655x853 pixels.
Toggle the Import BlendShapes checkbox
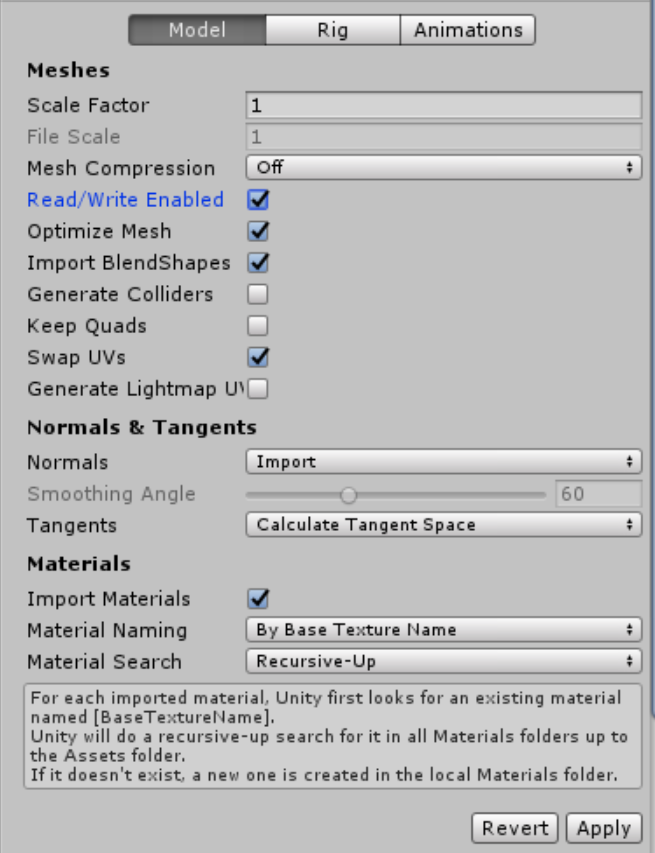point(258,263)
